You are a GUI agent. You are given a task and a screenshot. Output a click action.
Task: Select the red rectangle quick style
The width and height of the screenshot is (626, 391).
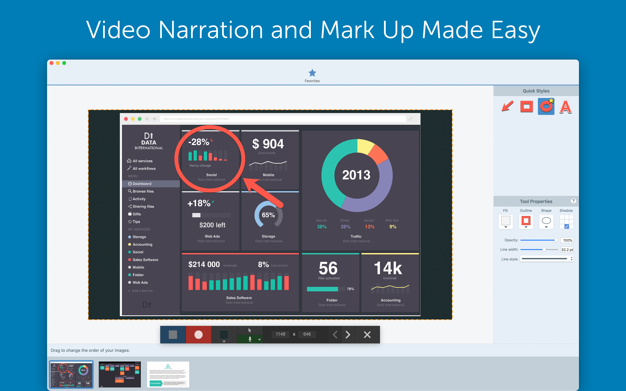tap(527, 107)
